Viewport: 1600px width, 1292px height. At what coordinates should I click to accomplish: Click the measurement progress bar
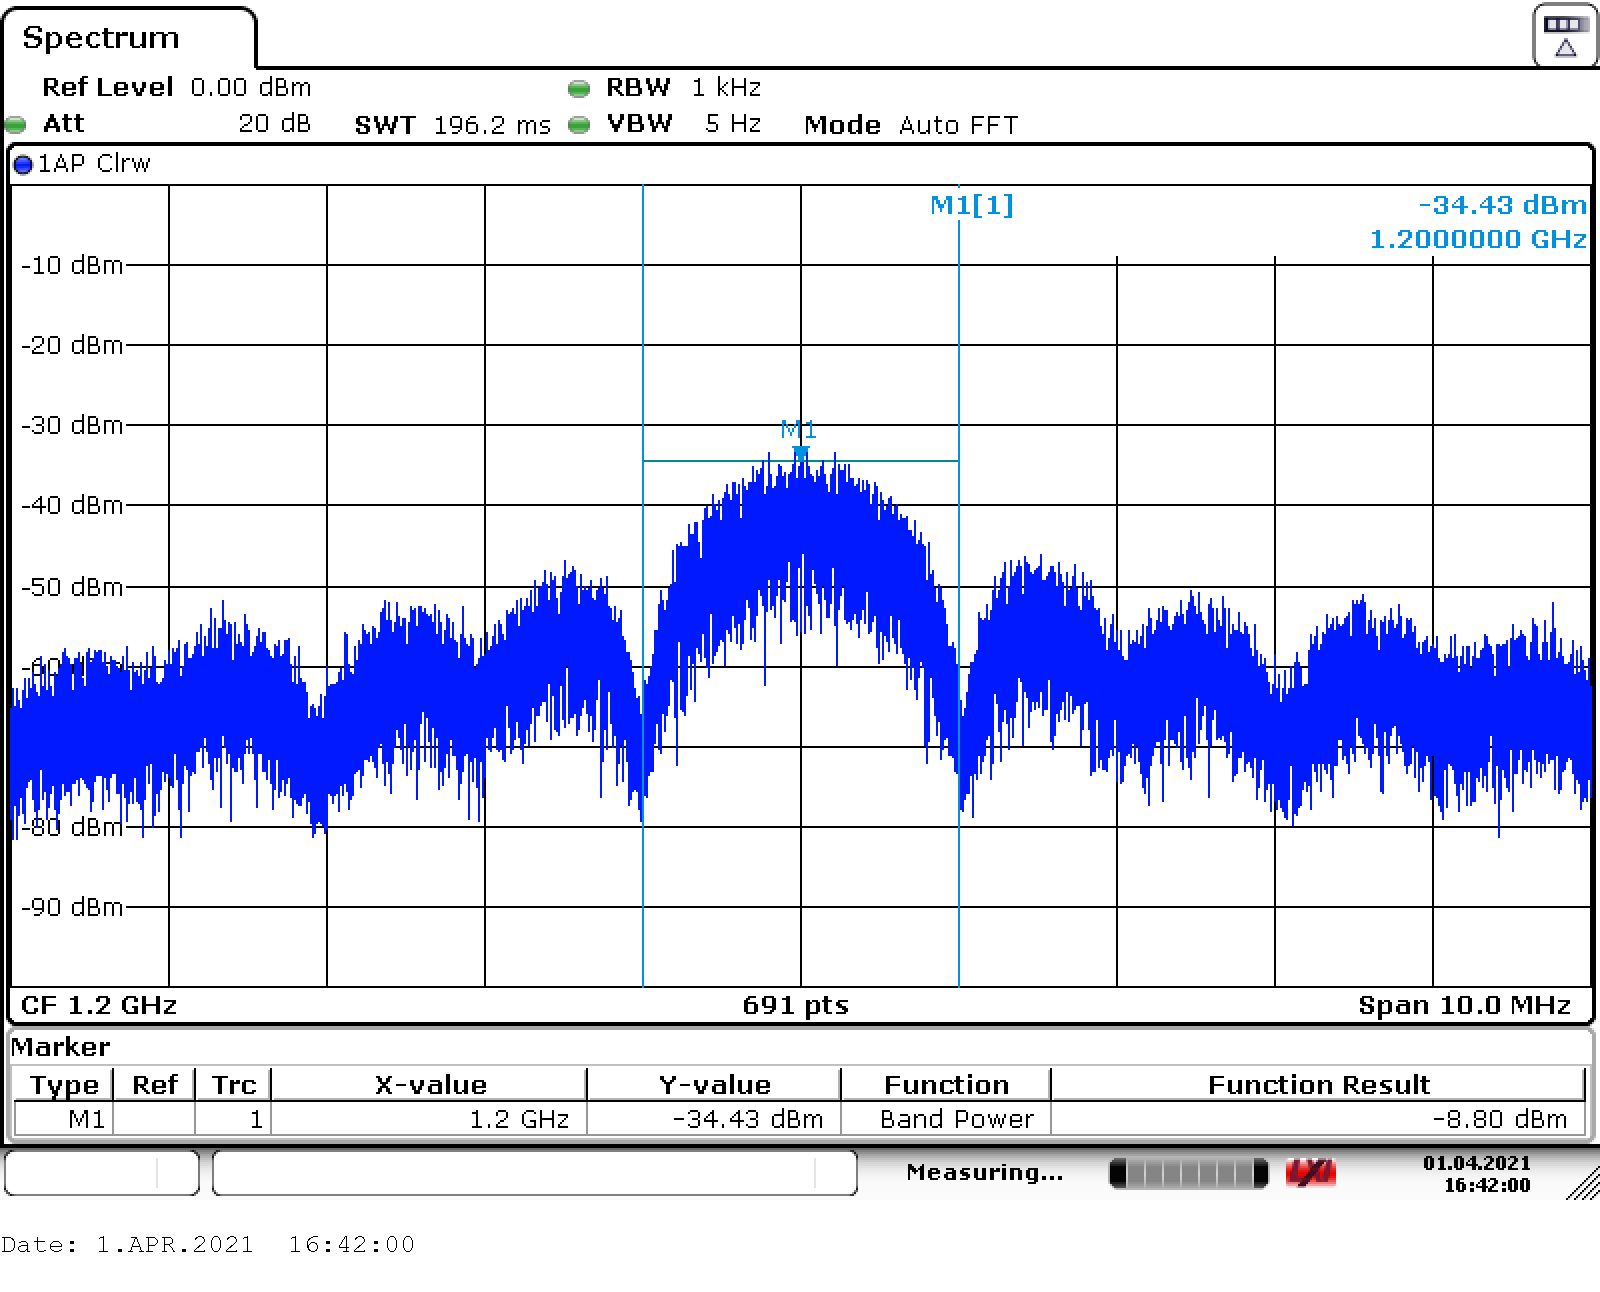1188,1173
